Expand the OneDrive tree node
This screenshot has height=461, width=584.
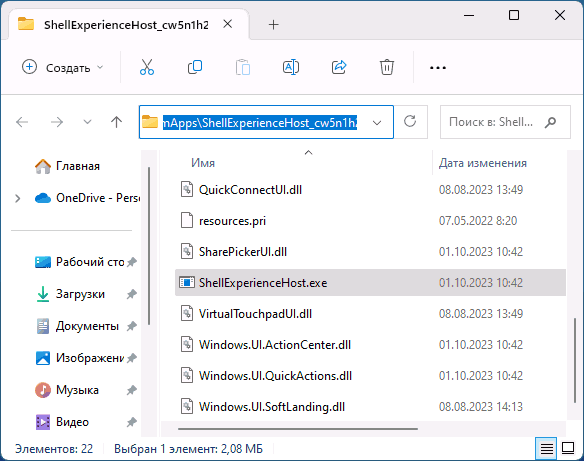pyautogui.click(x=18, y=198)
